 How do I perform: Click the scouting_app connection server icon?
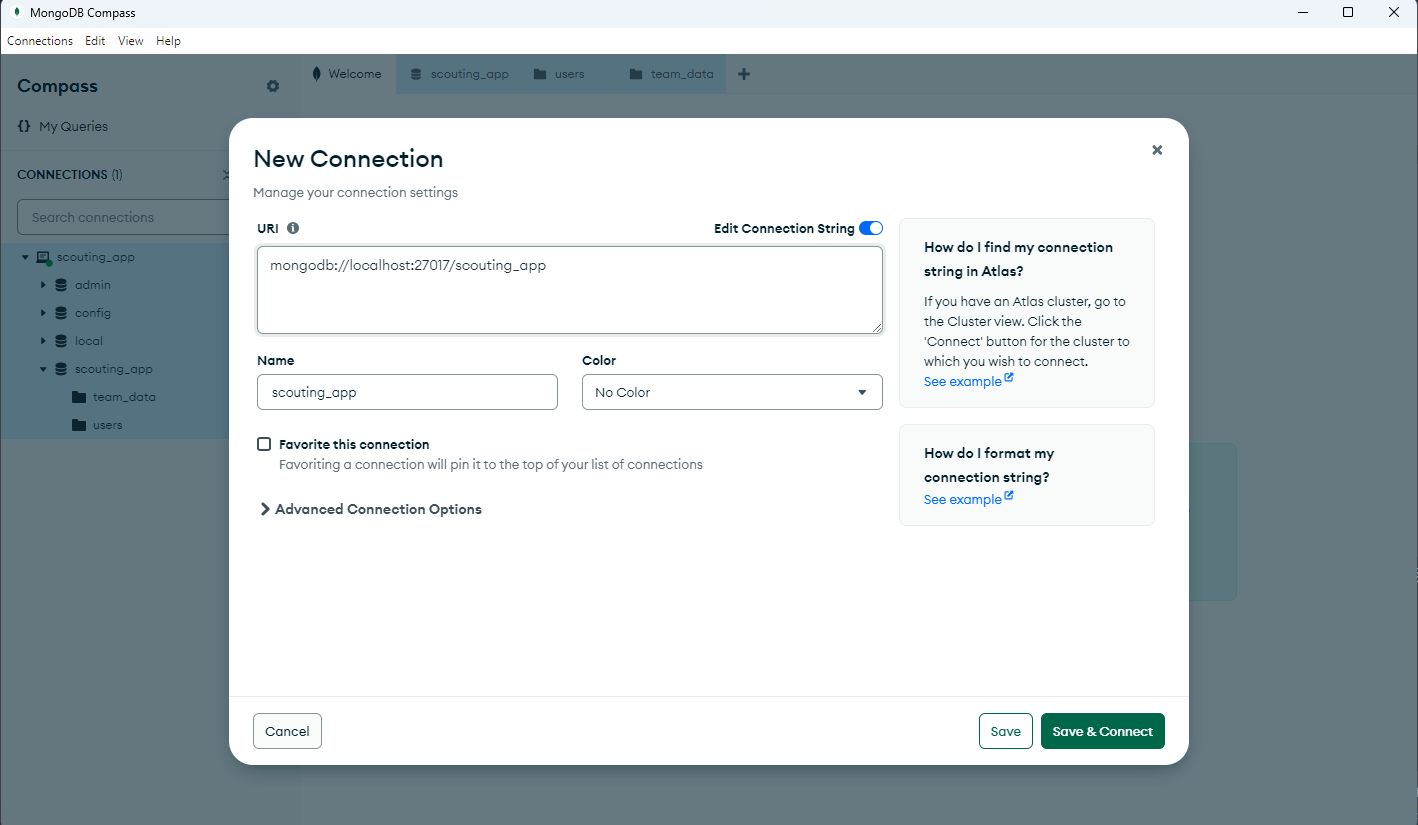click(43, 257)
